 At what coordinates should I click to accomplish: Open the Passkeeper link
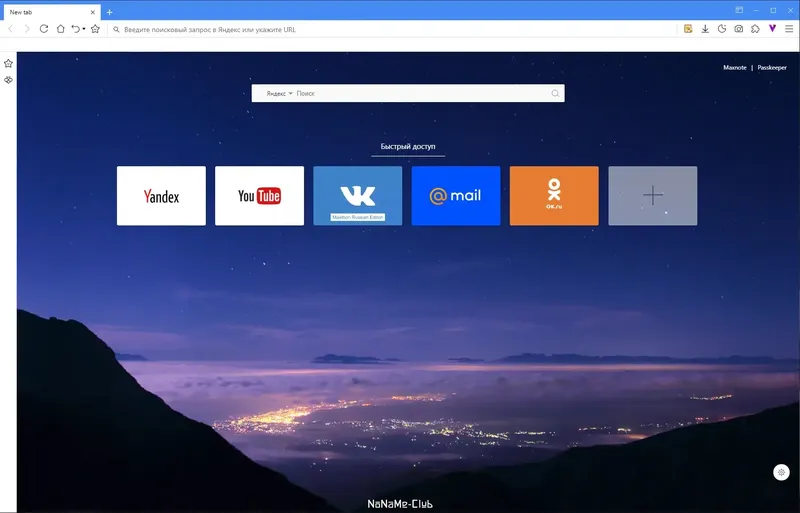coord(772,67)
